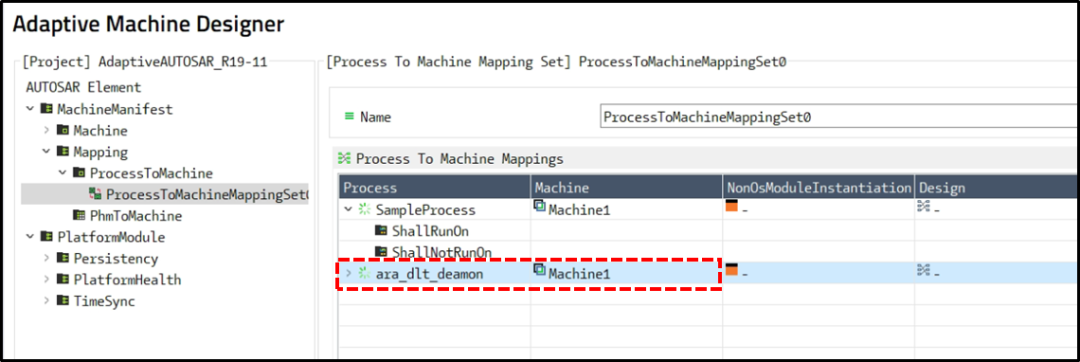
Task: Click the SampleProcess process icon
Action: click(364, 209)
